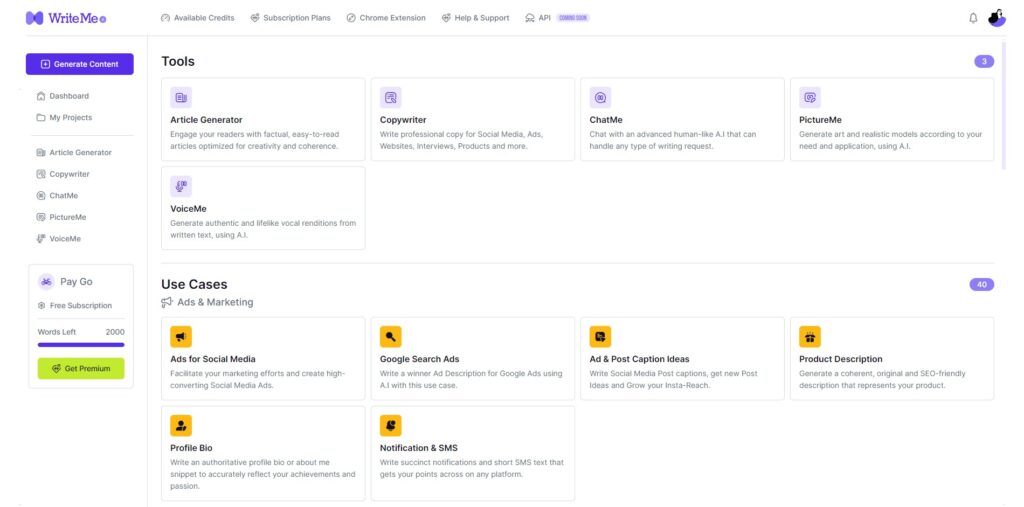Click the sidebar VoiceMe icon
The width and height of the screenshot is (1024, 507).
[41, 238]
